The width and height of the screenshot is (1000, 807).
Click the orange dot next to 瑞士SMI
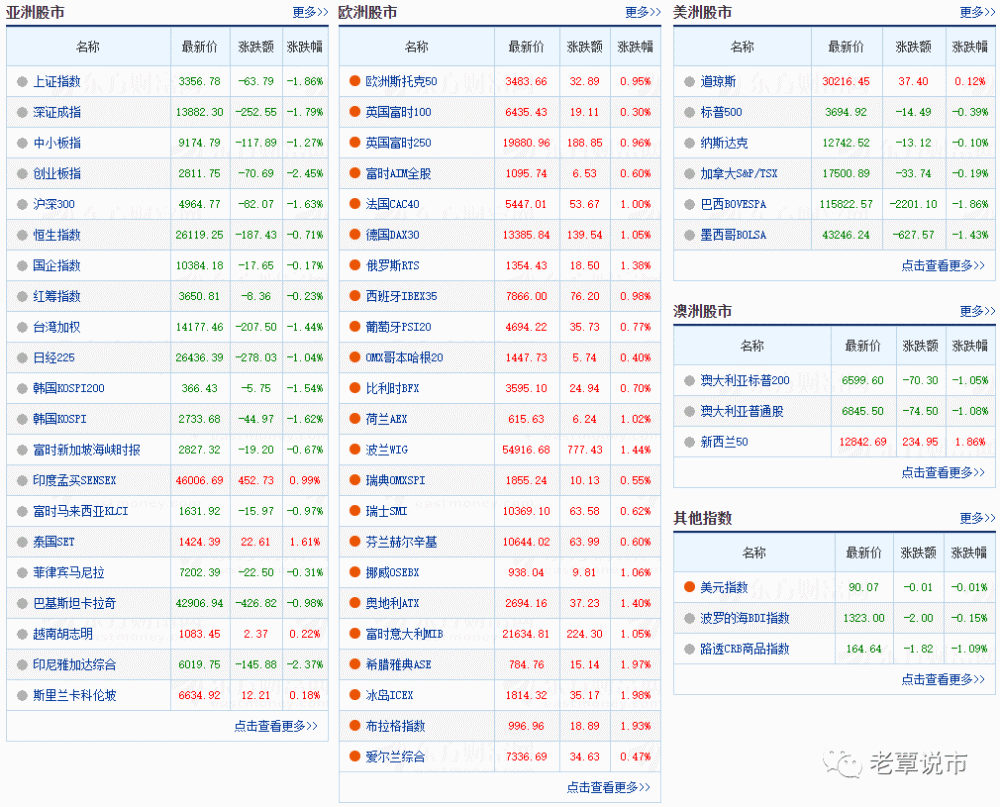(355, 511)
